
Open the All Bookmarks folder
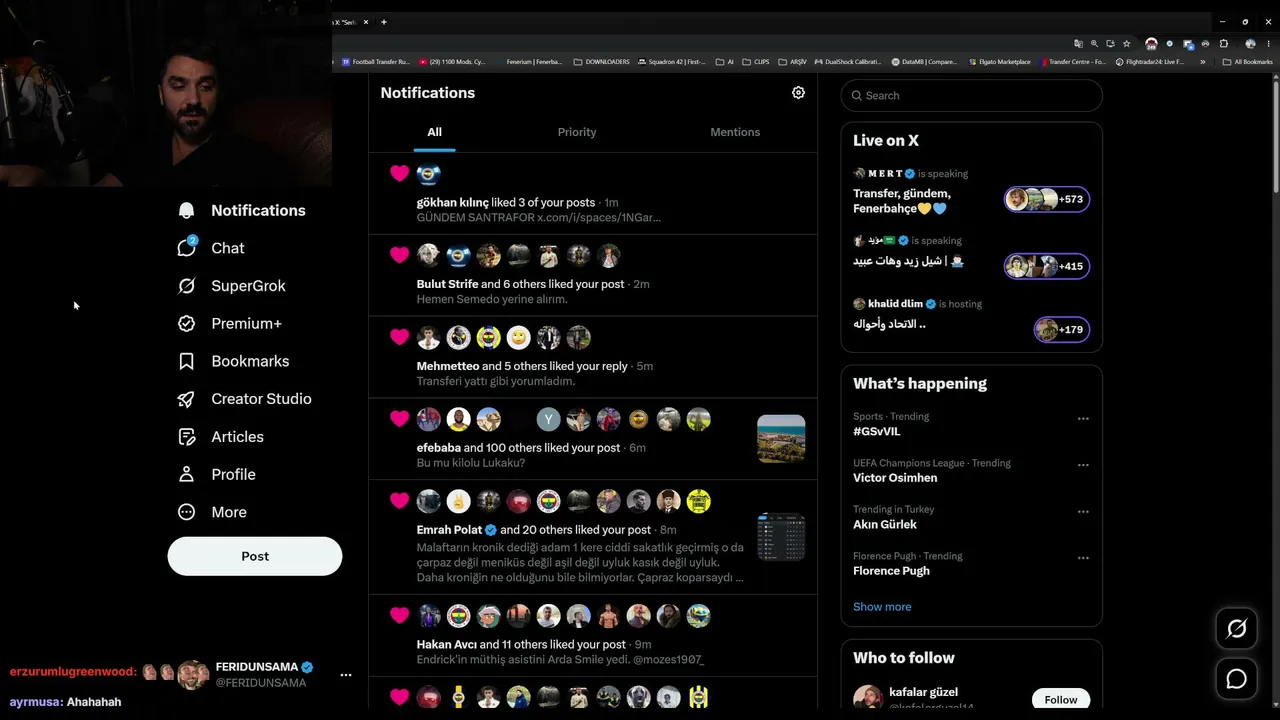pos(1248,62)
